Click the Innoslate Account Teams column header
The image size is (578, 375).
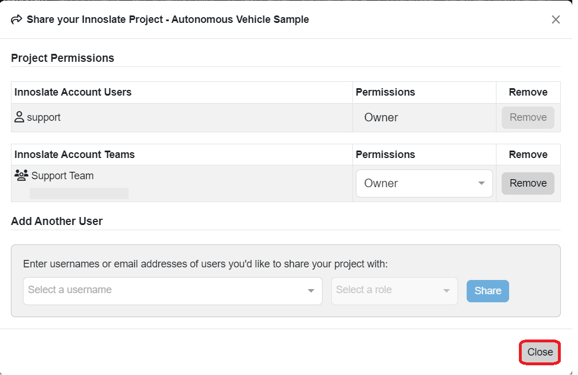[x=74, y=154]
